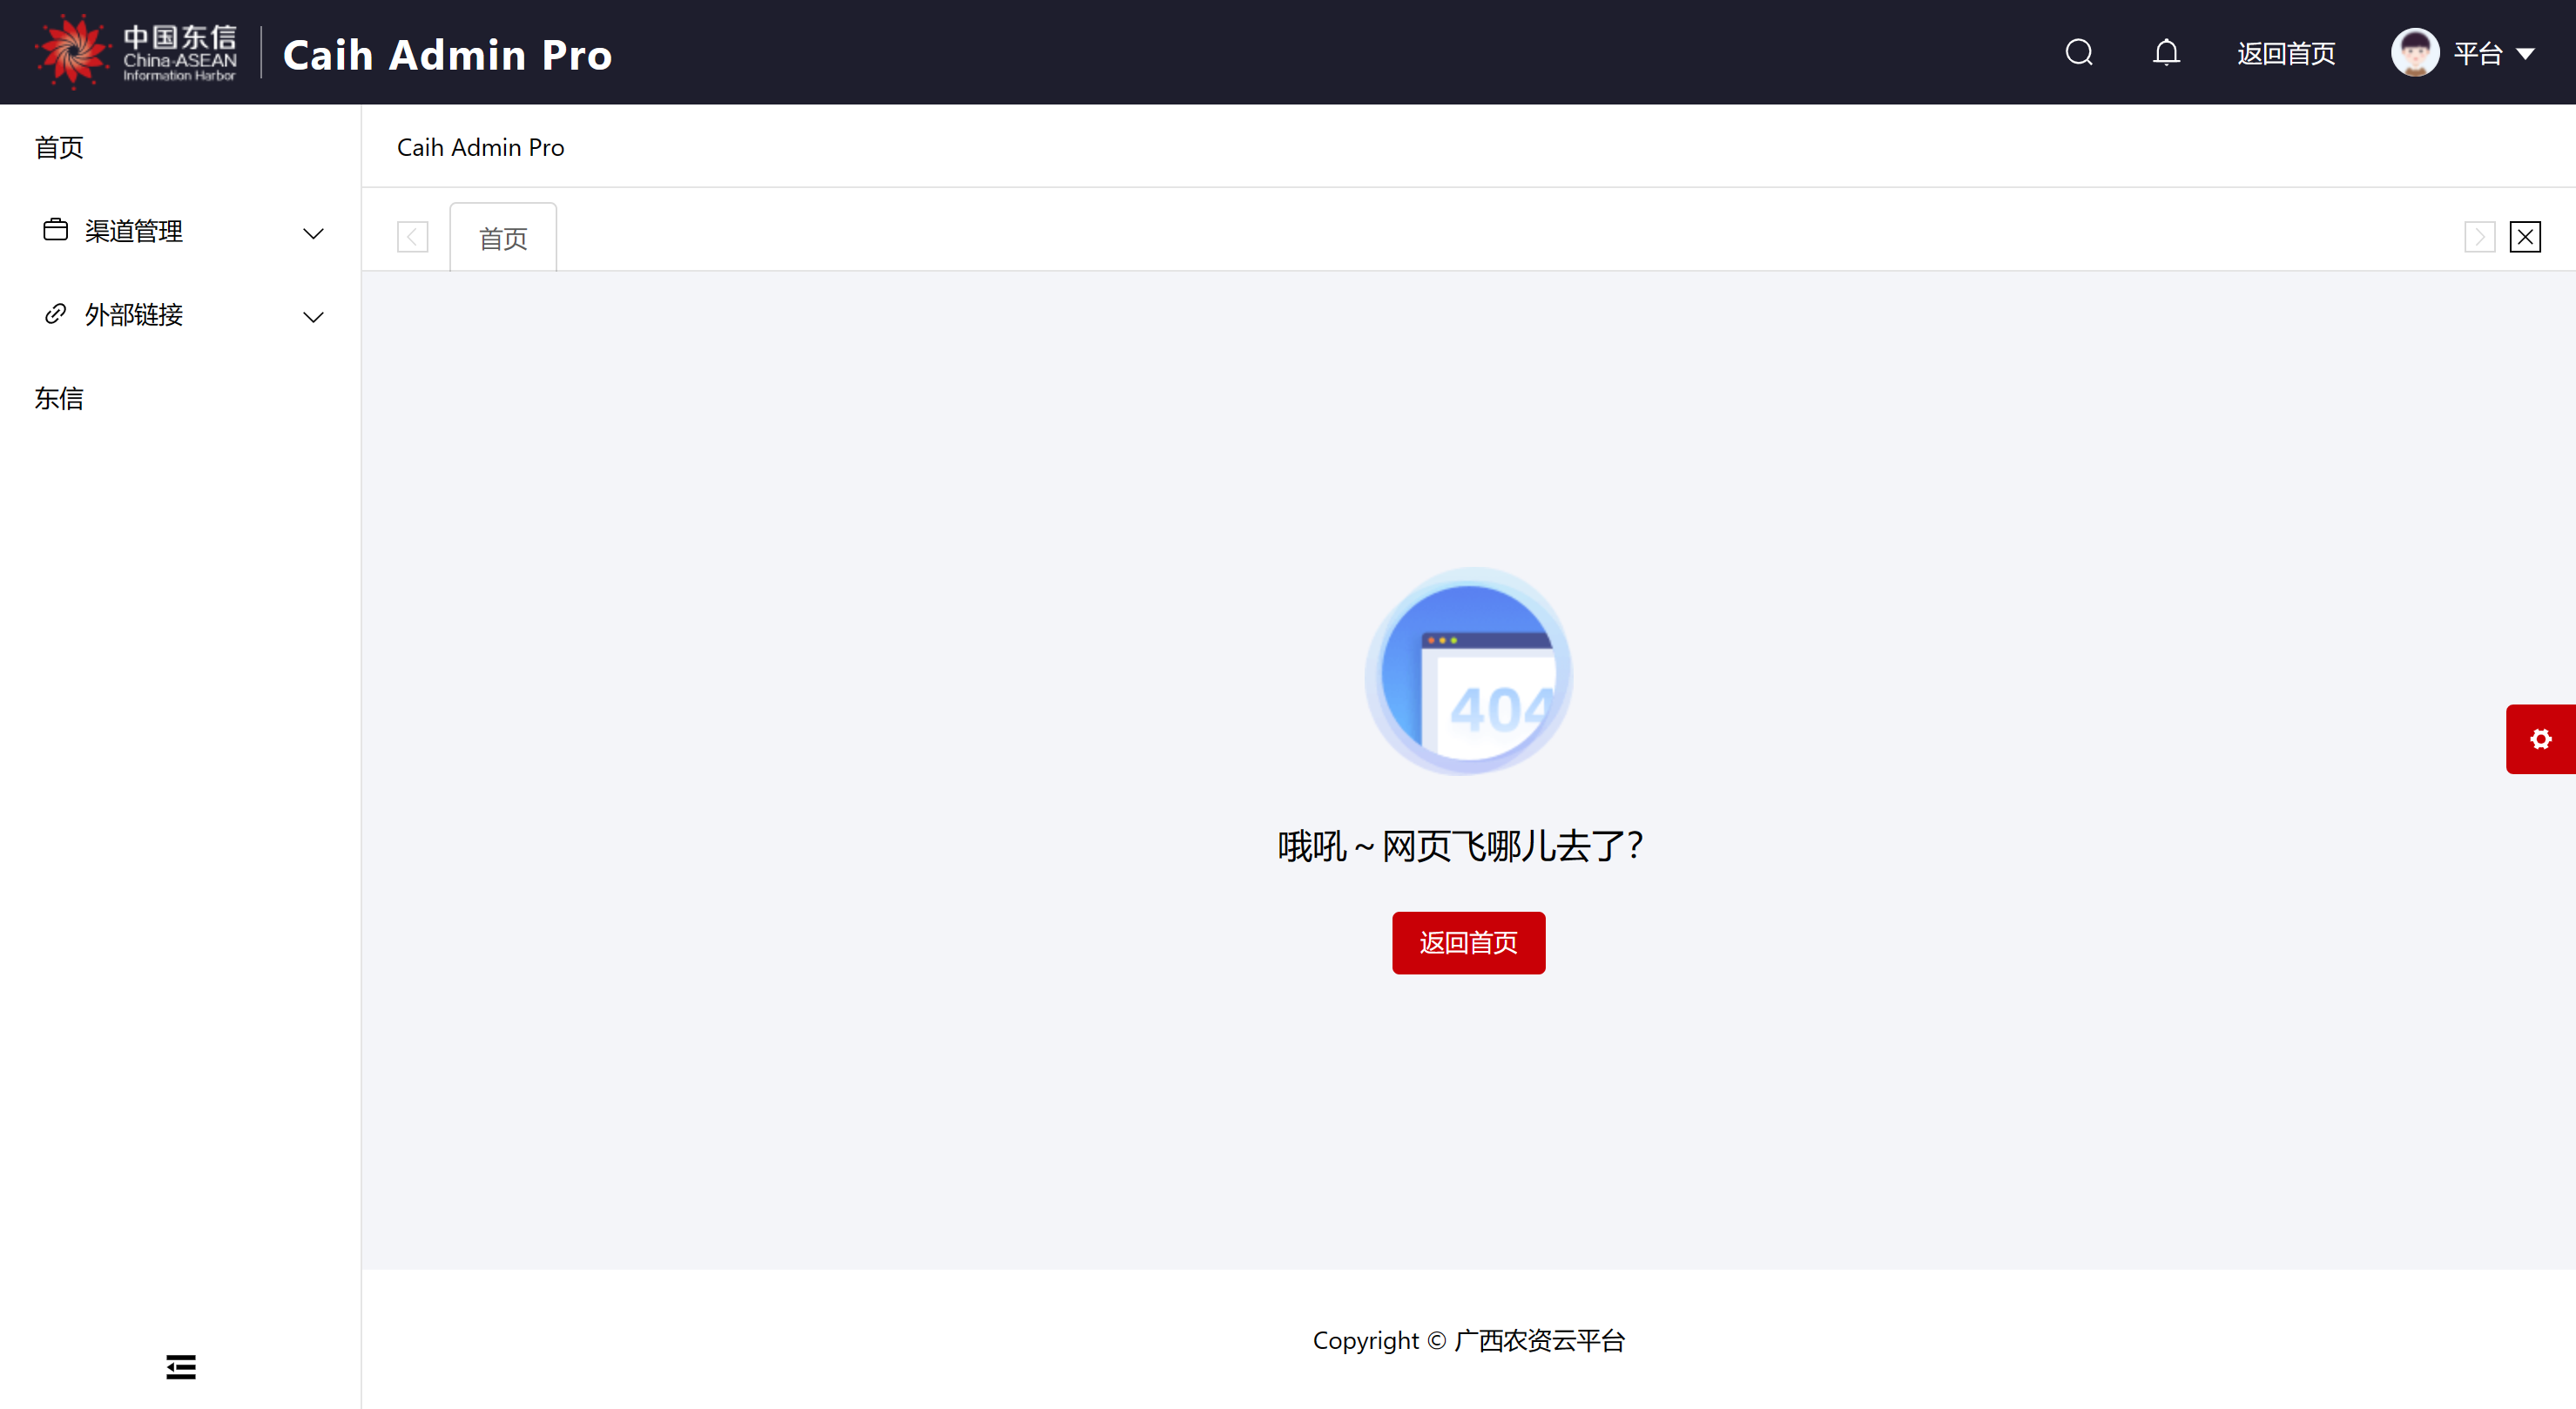Close all tabs with the X box
The image size is (2576, 1409).
point(2525,237)
